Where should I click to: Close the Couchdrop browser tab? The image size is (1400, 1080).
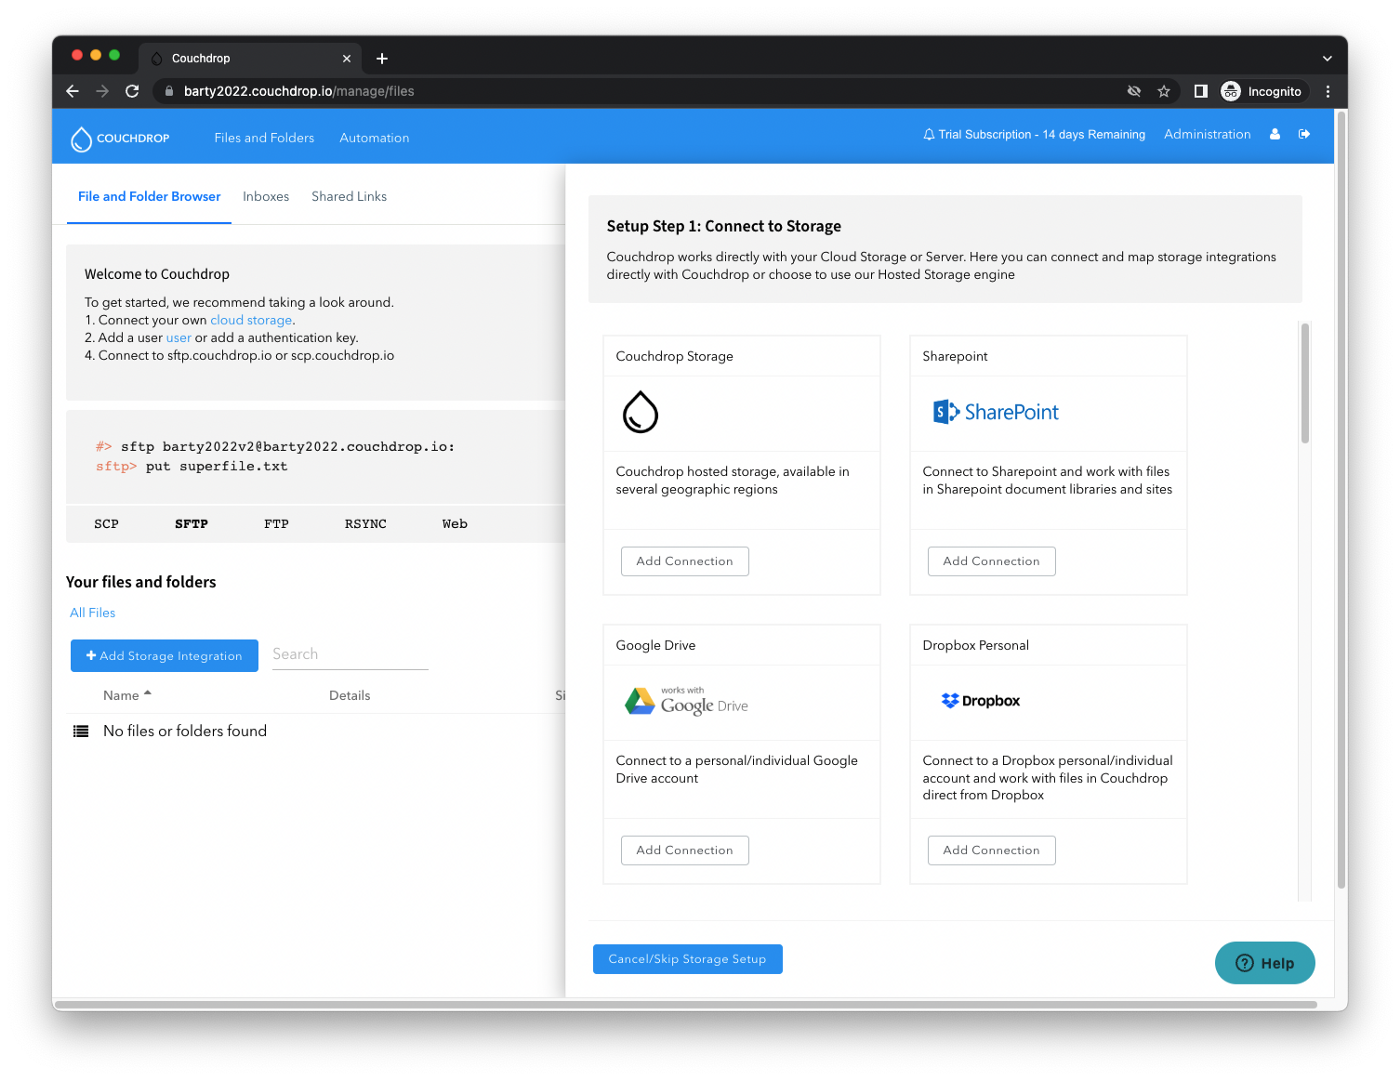(347, 59)
